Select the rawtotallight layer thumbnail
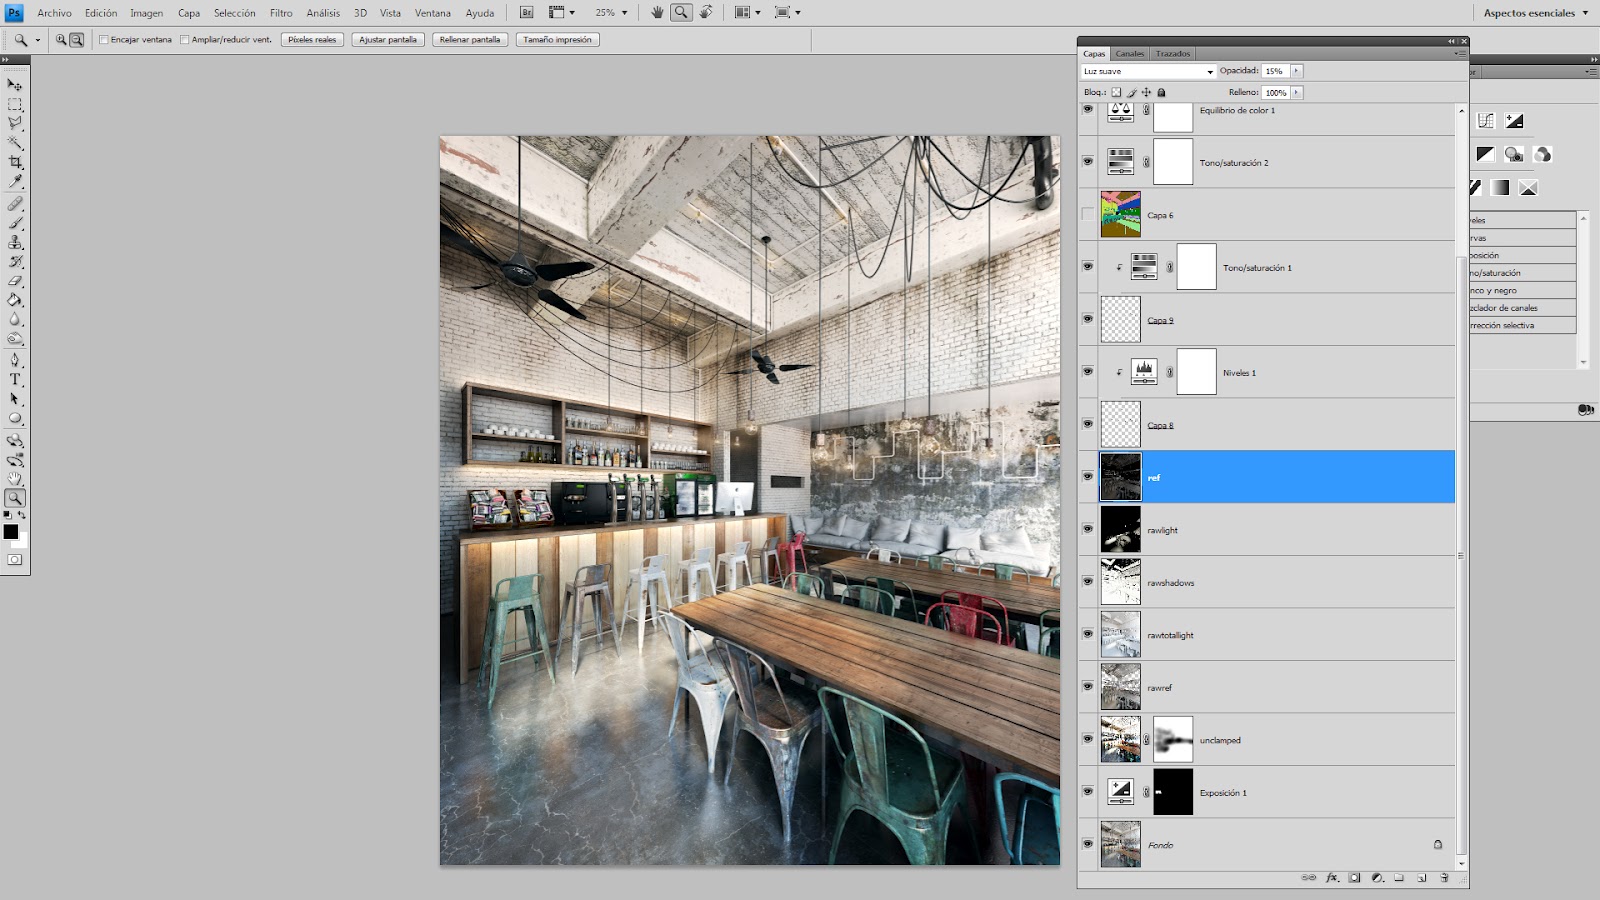1600x900 pixels. point(1120,634)
